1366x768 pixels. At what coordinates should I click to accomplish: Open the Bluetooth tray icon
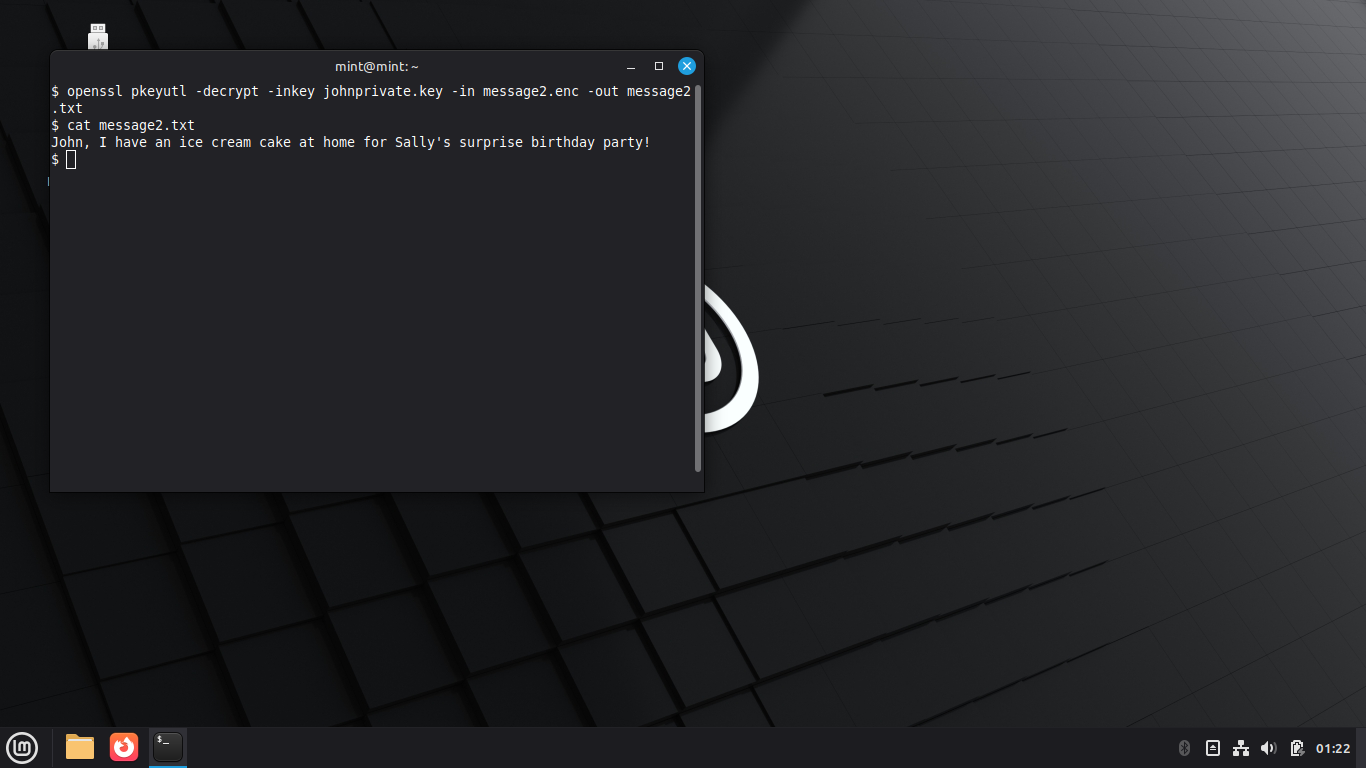point(1184,748)
